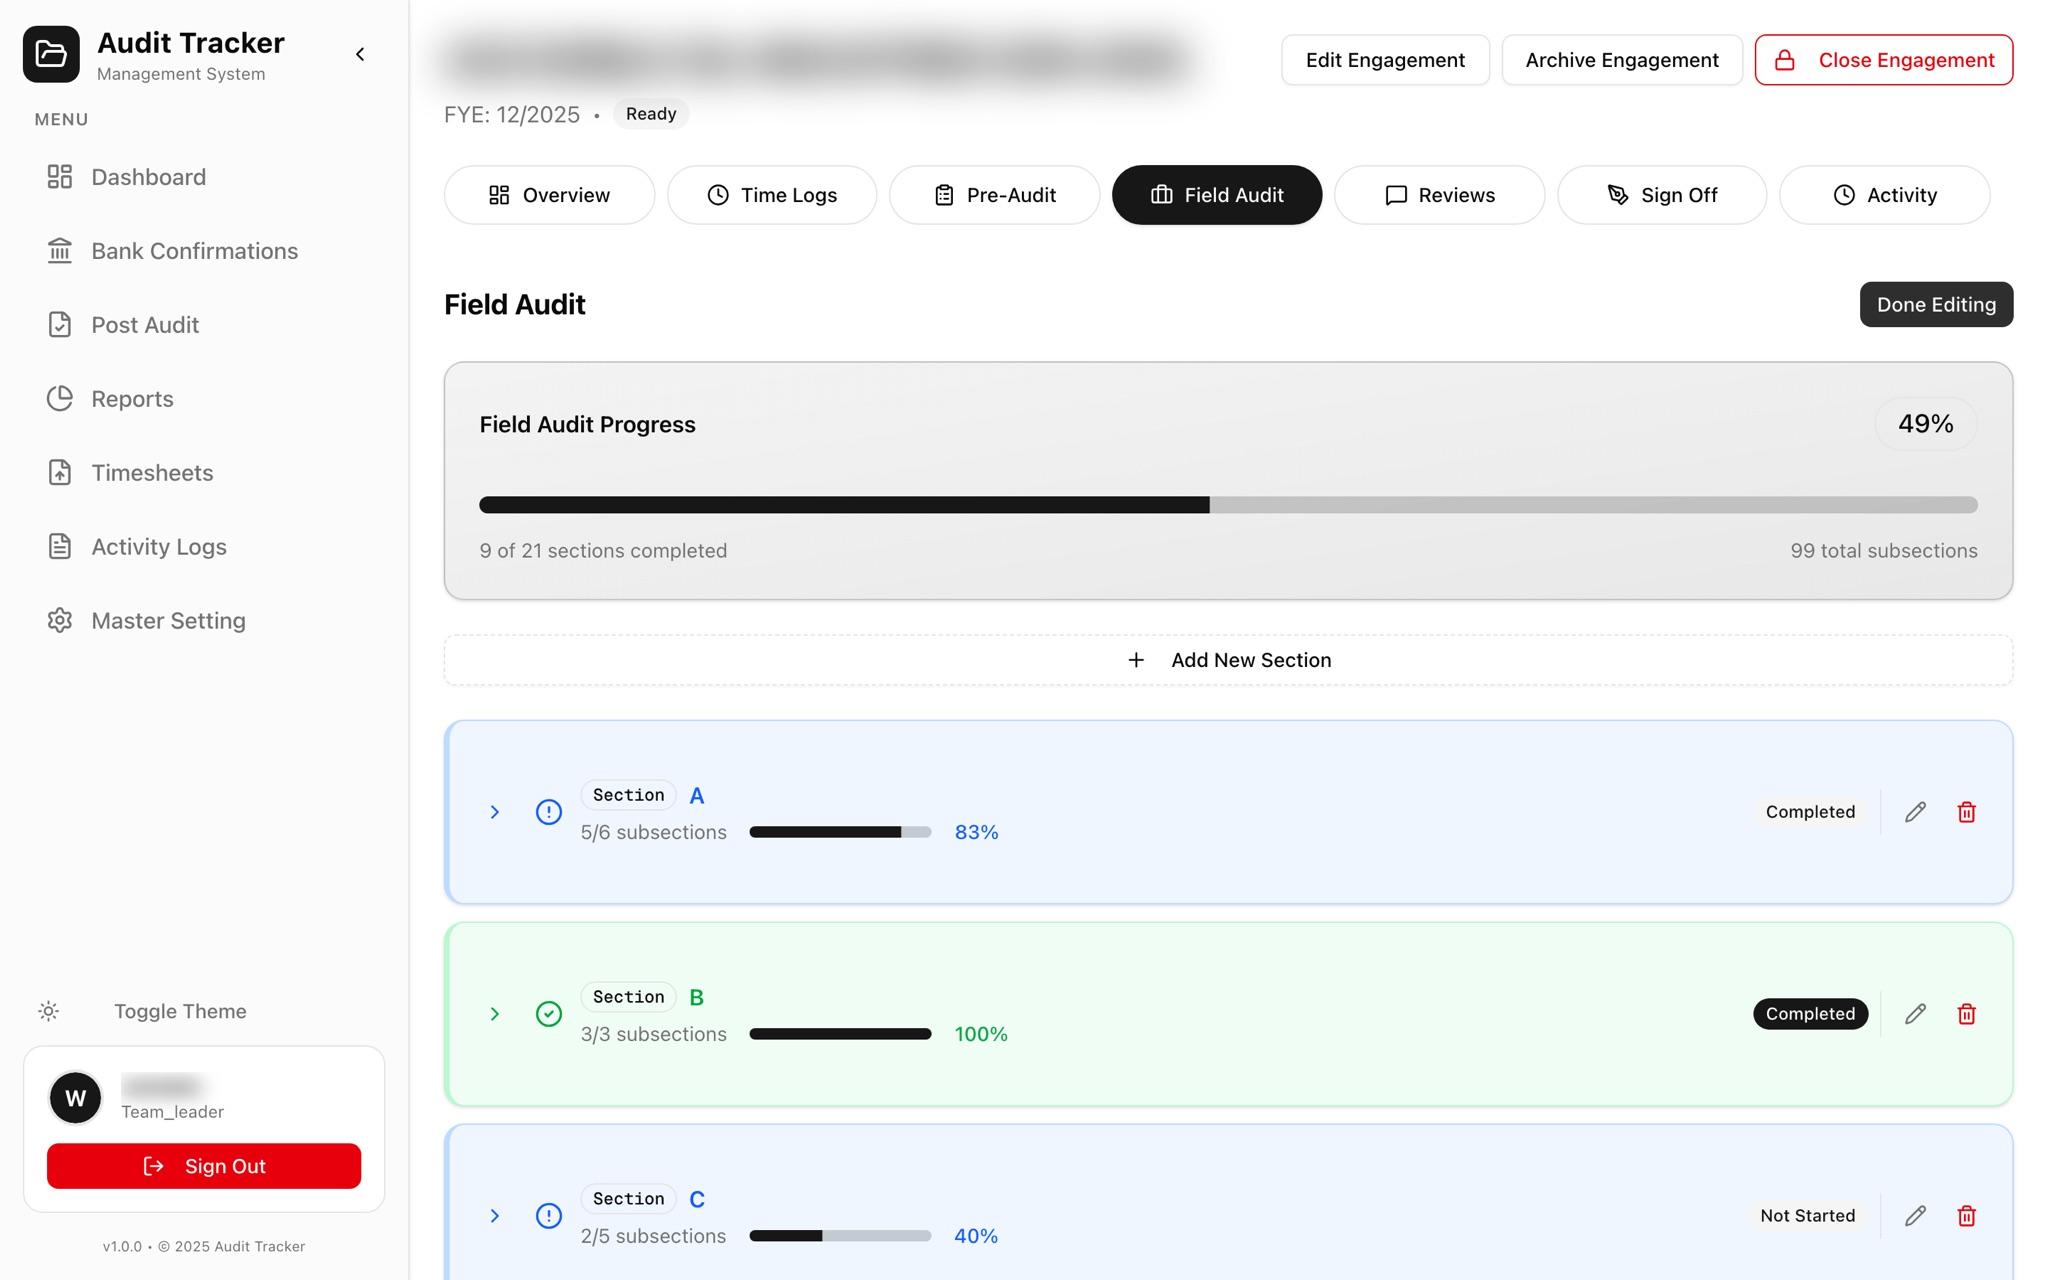Click the sun icon for theme
The image size is (2048, 1280).
48,1011
